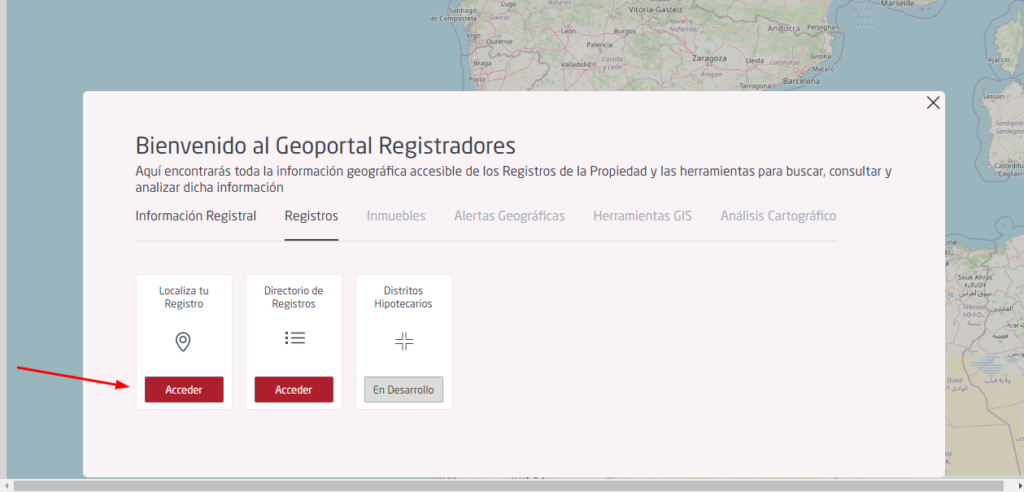
Task: Click the location pin icon
Action: point(183,342)
